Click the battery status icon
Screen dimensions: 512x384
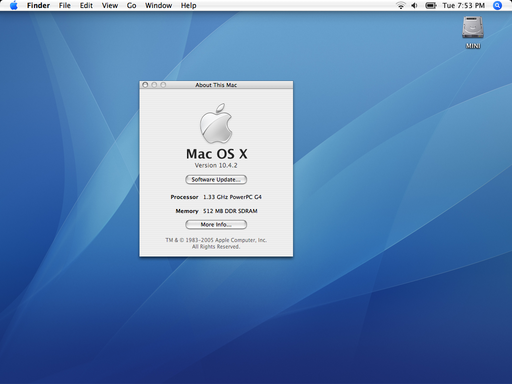(x=431, y=5)
